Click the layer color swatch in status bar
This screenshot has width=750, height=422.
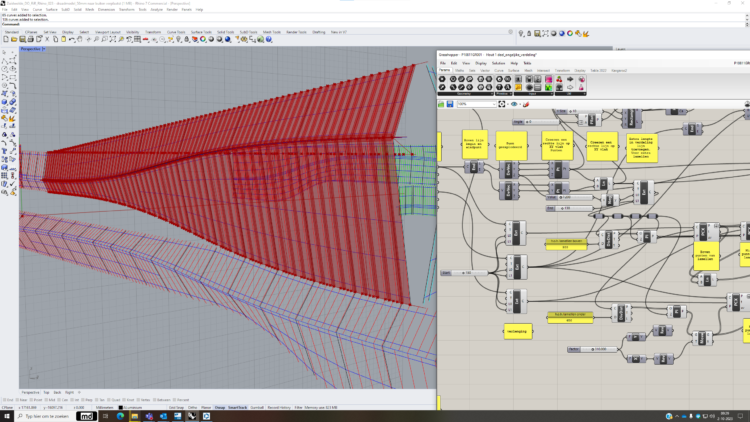(x=122, y=407)
